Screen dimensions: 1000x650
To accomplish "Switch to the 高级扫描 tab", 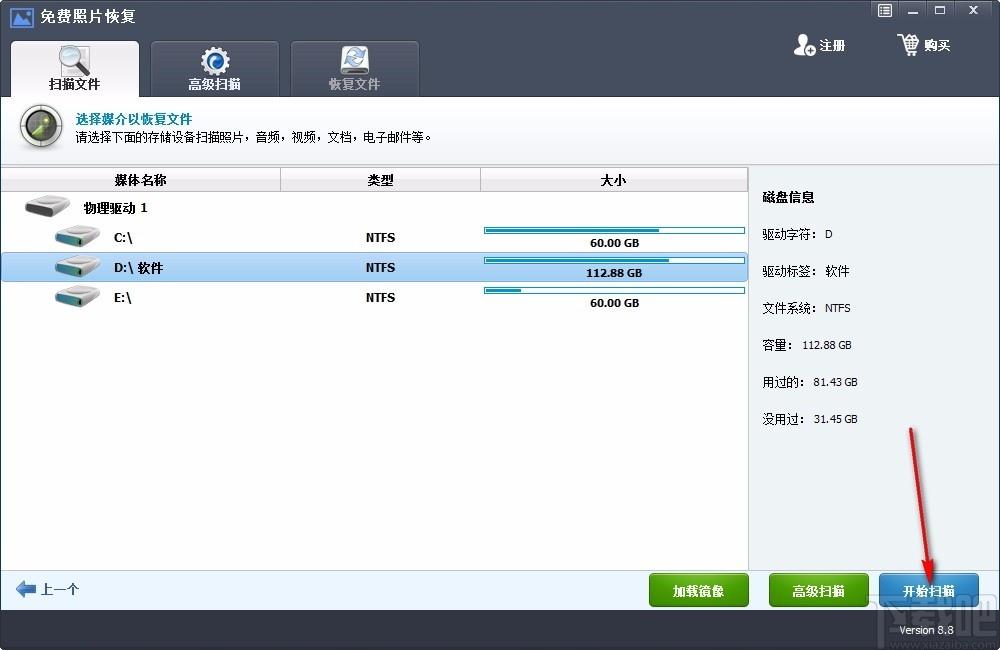I will click(x=214, y=69).
